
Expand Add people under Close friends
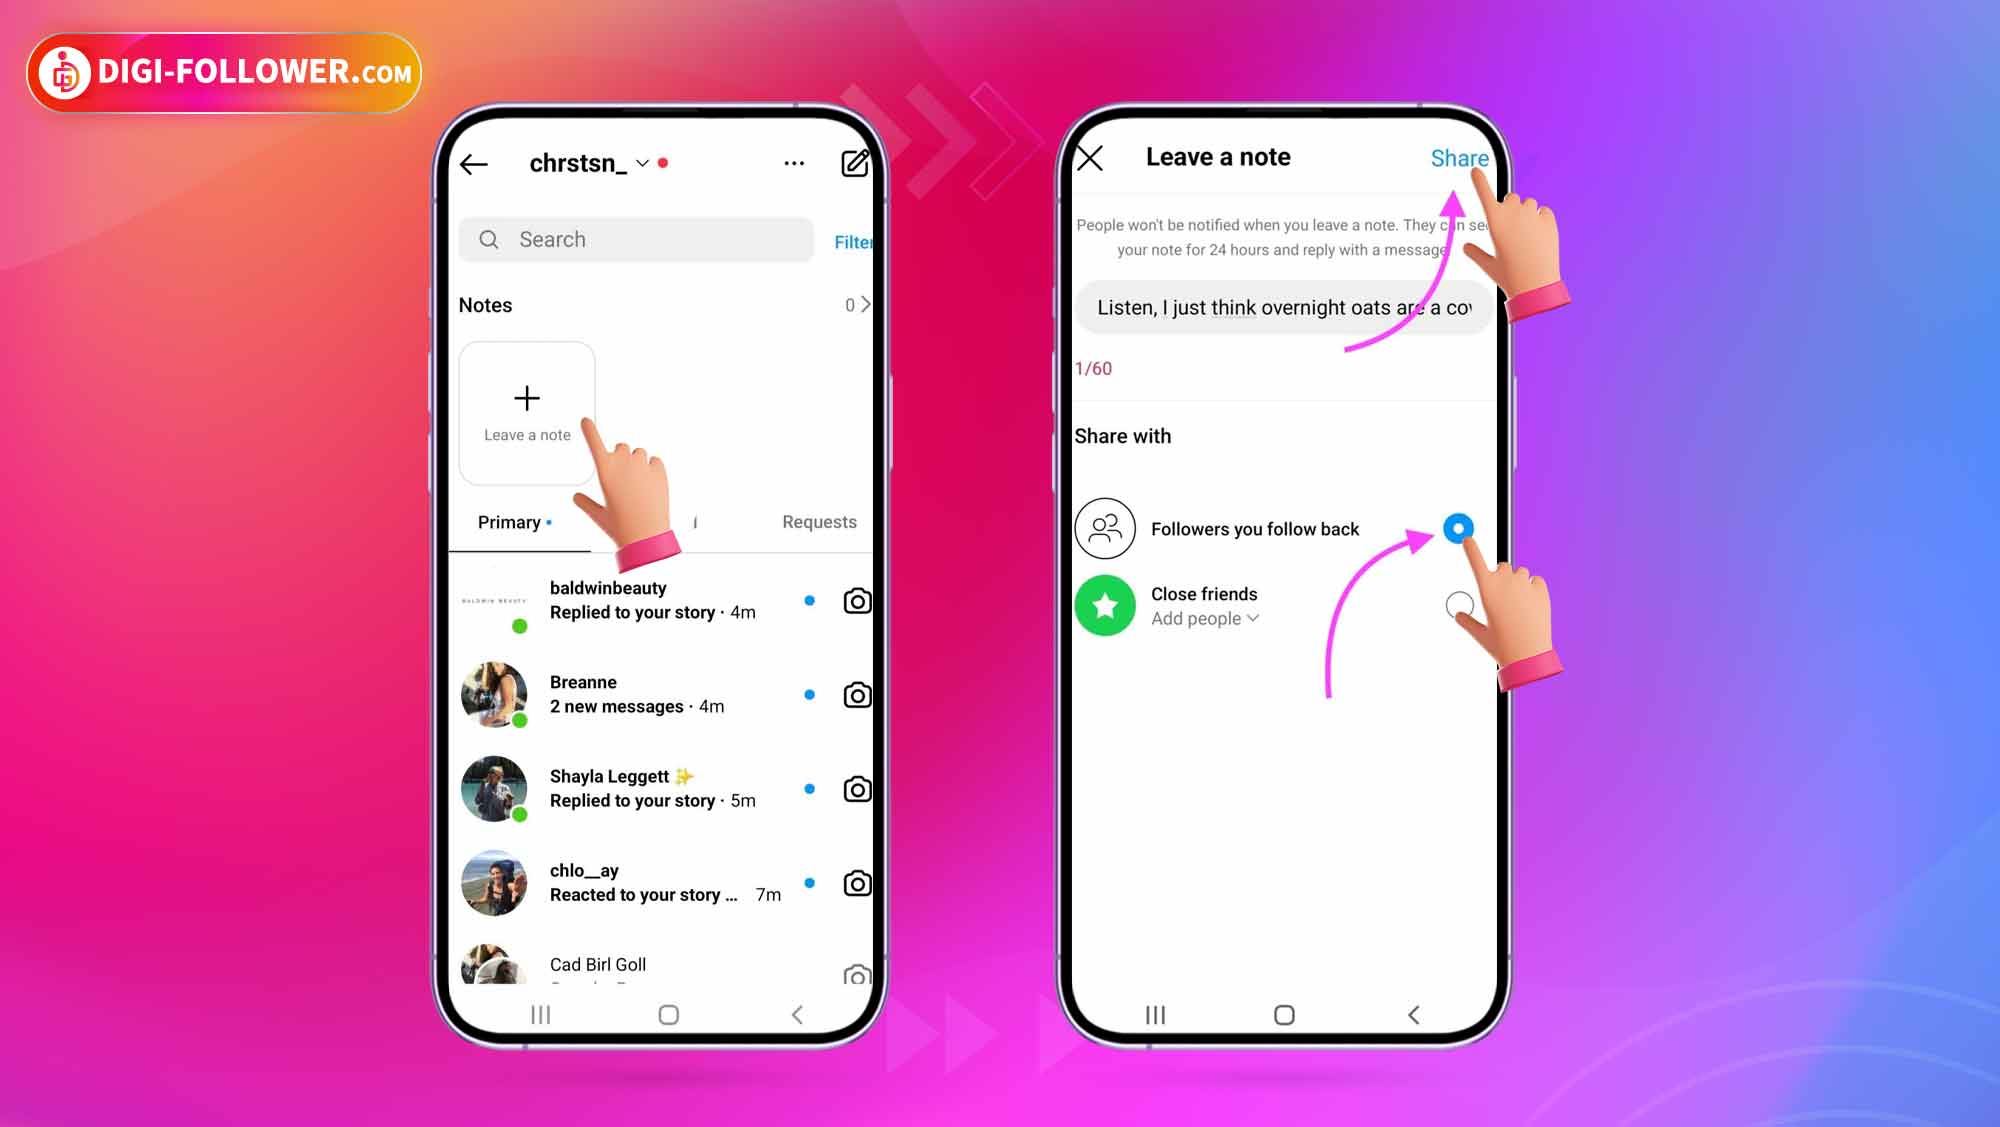click(1203, 617)
